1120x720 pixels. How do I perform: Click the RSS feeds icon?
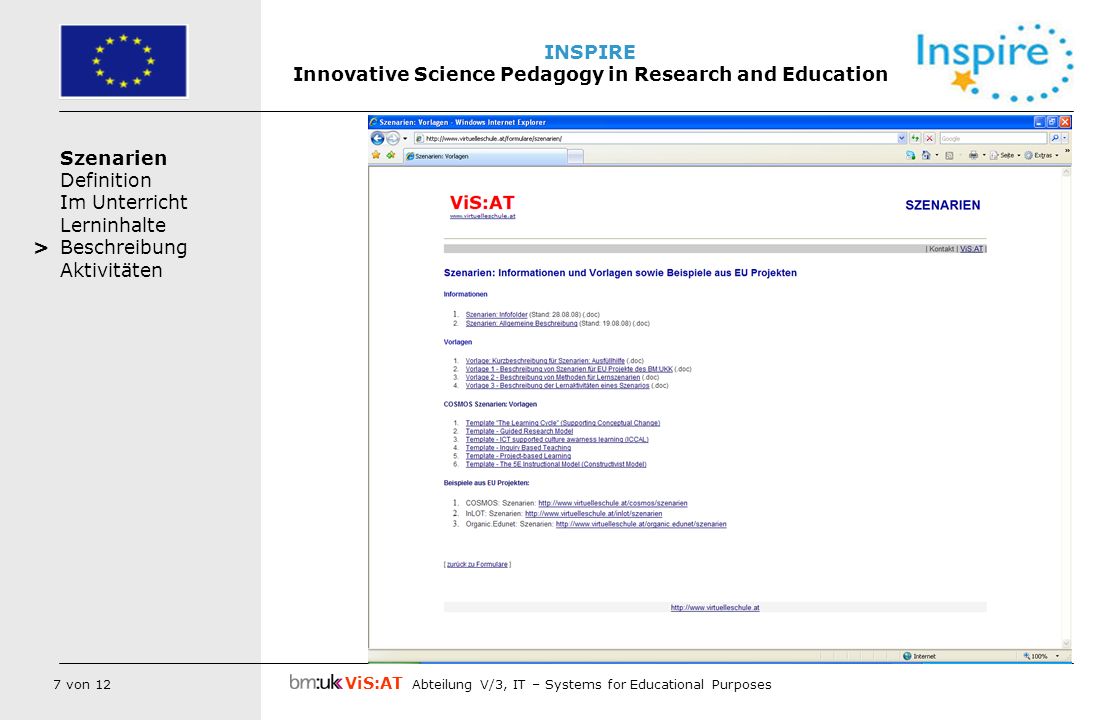tap(949, 156)
